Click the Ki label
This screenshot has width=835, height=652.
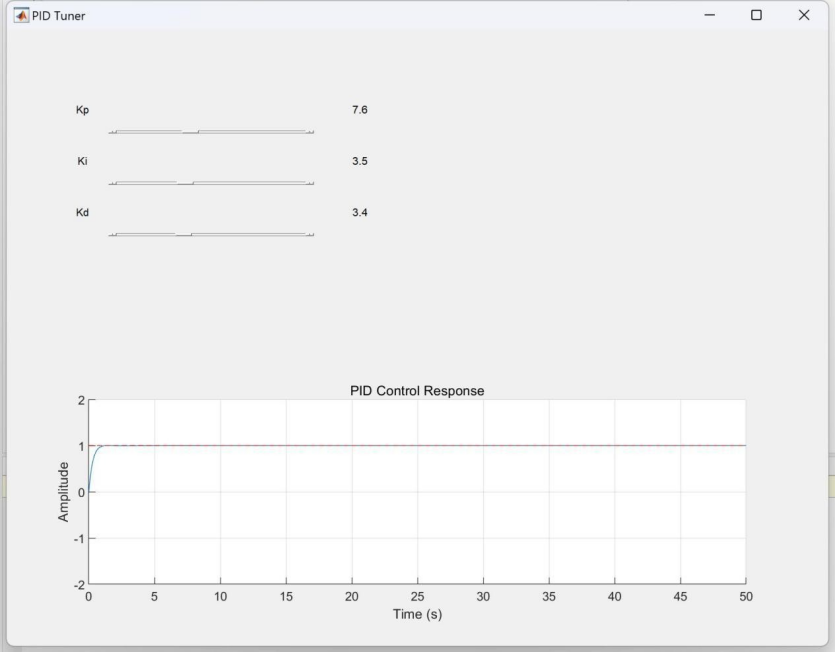coord(82,161)
